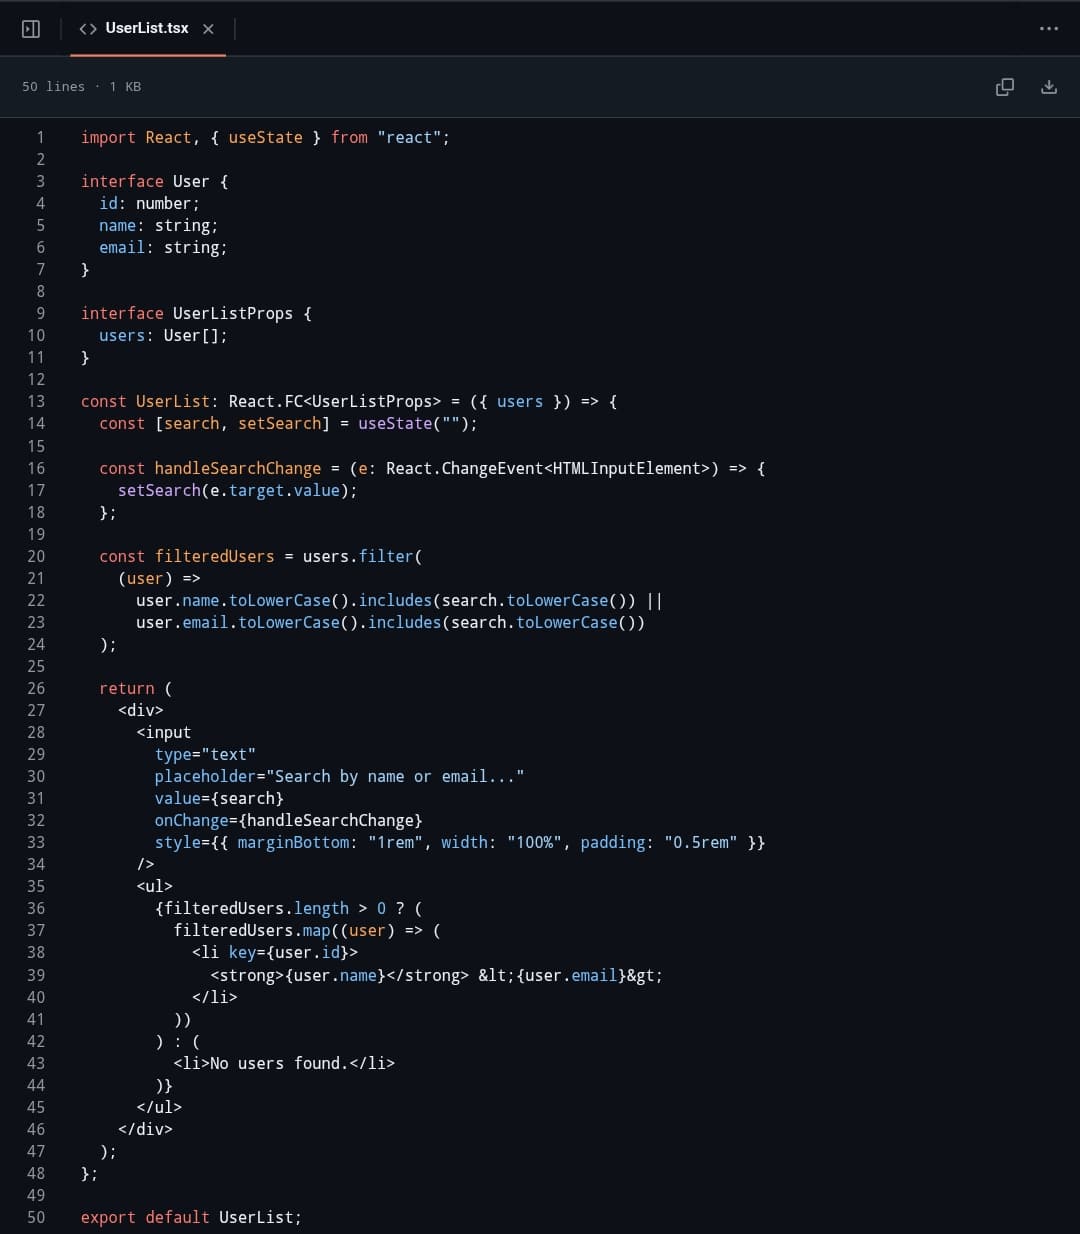Click 'const filteredUsers = users.filter(' line
Viewport: 1080px width, 1234px height.
pyautogui.click(x=260, y=556)
